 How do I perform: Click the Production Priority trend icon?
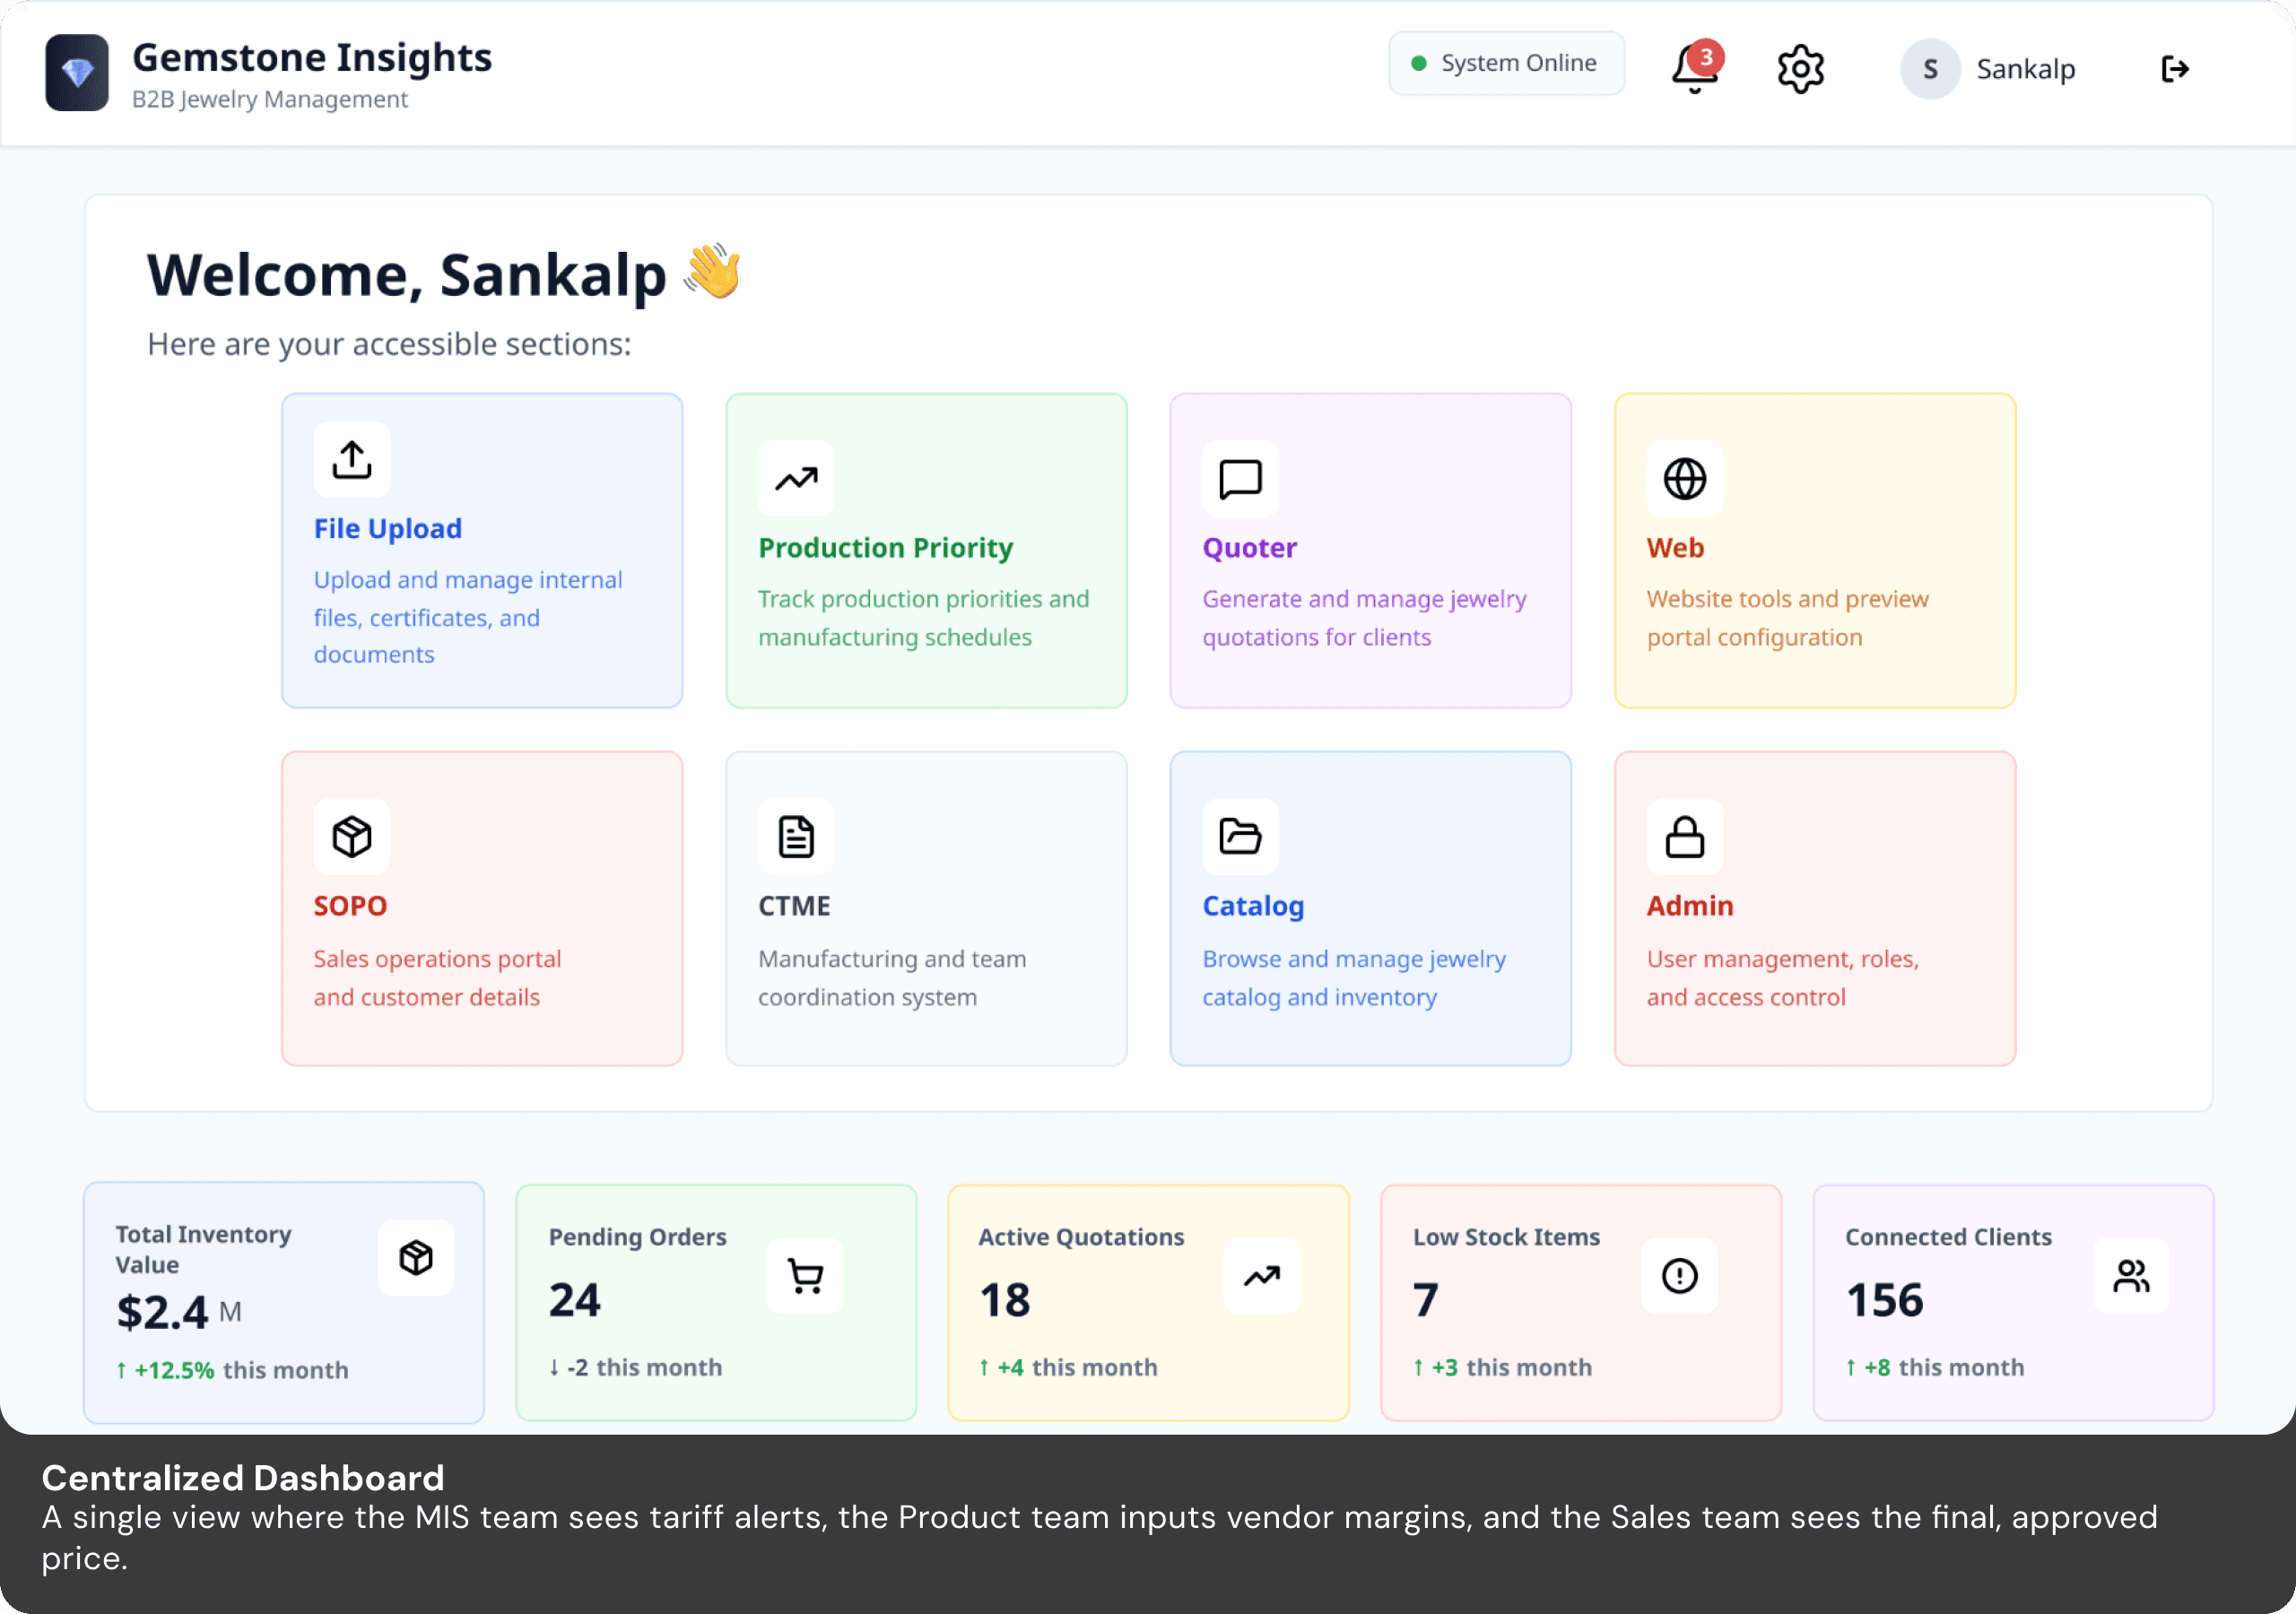tap(796, 479)
